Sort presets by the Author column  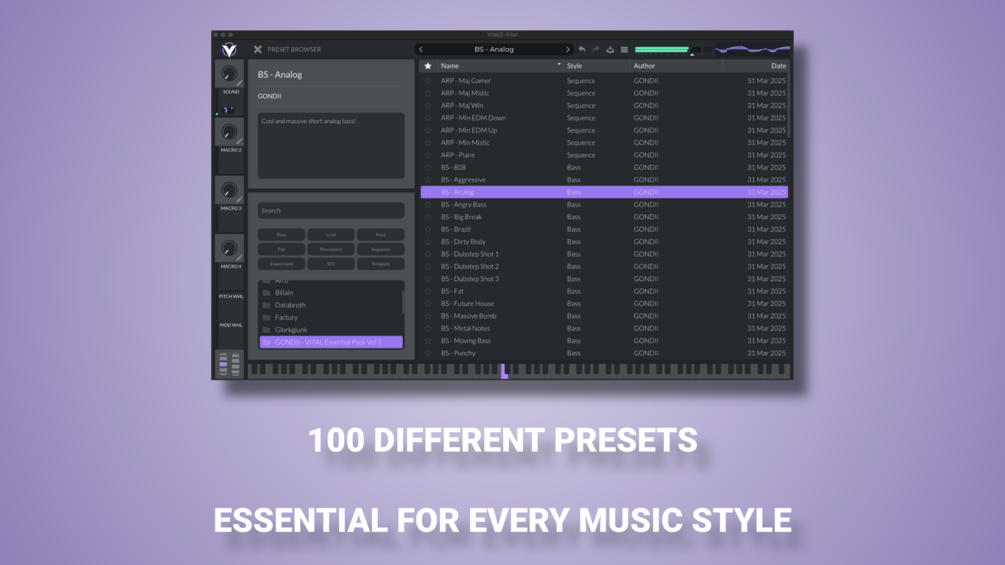677,66
